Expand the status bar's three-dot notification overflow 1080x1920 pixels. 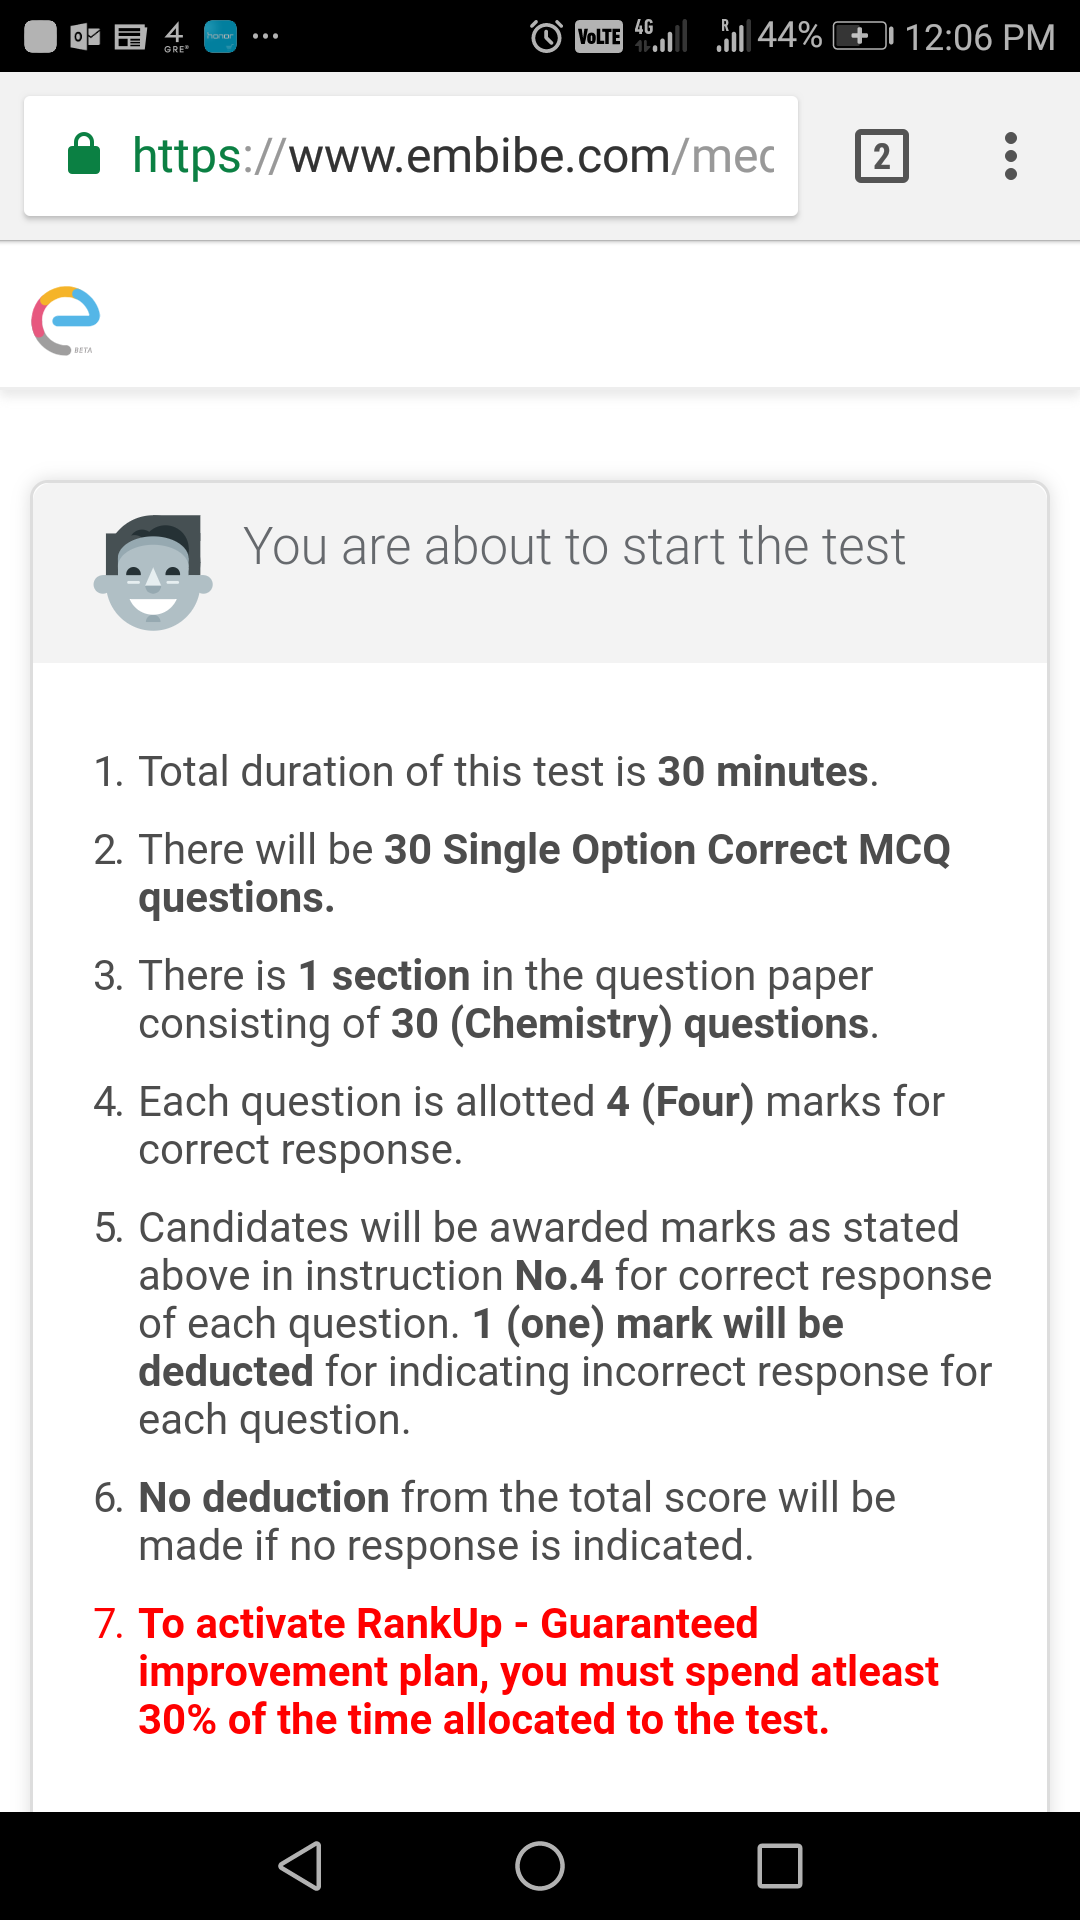265,37
